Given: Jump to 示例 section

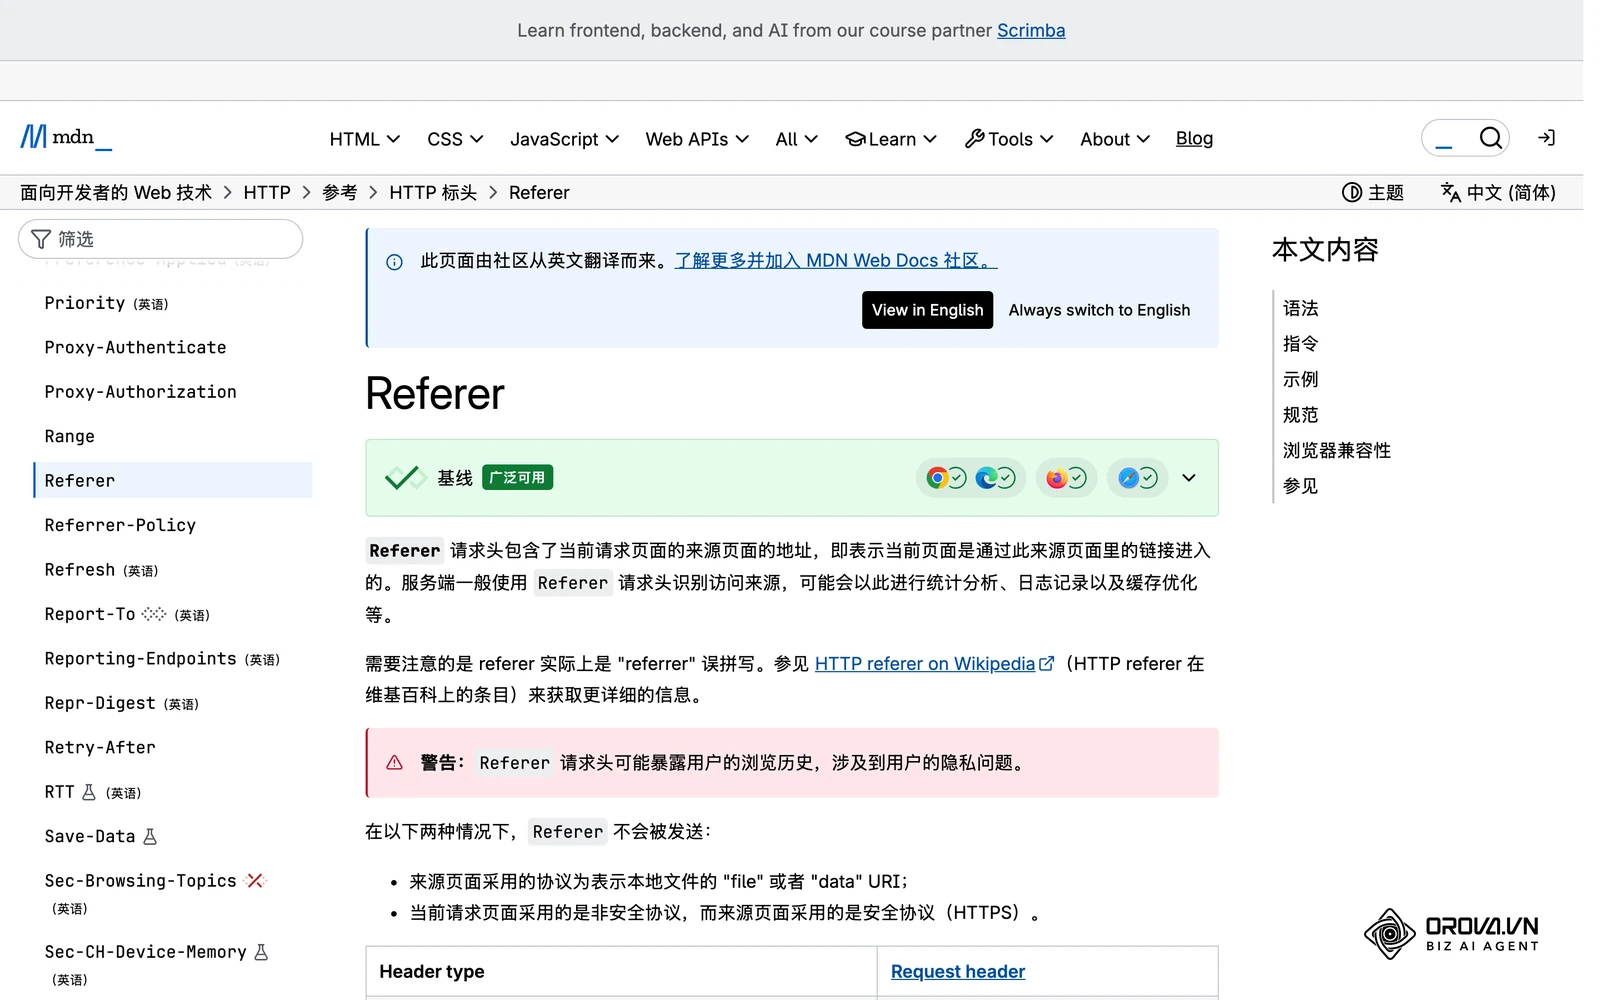Looking at the screenshot, I should 1301,379.
